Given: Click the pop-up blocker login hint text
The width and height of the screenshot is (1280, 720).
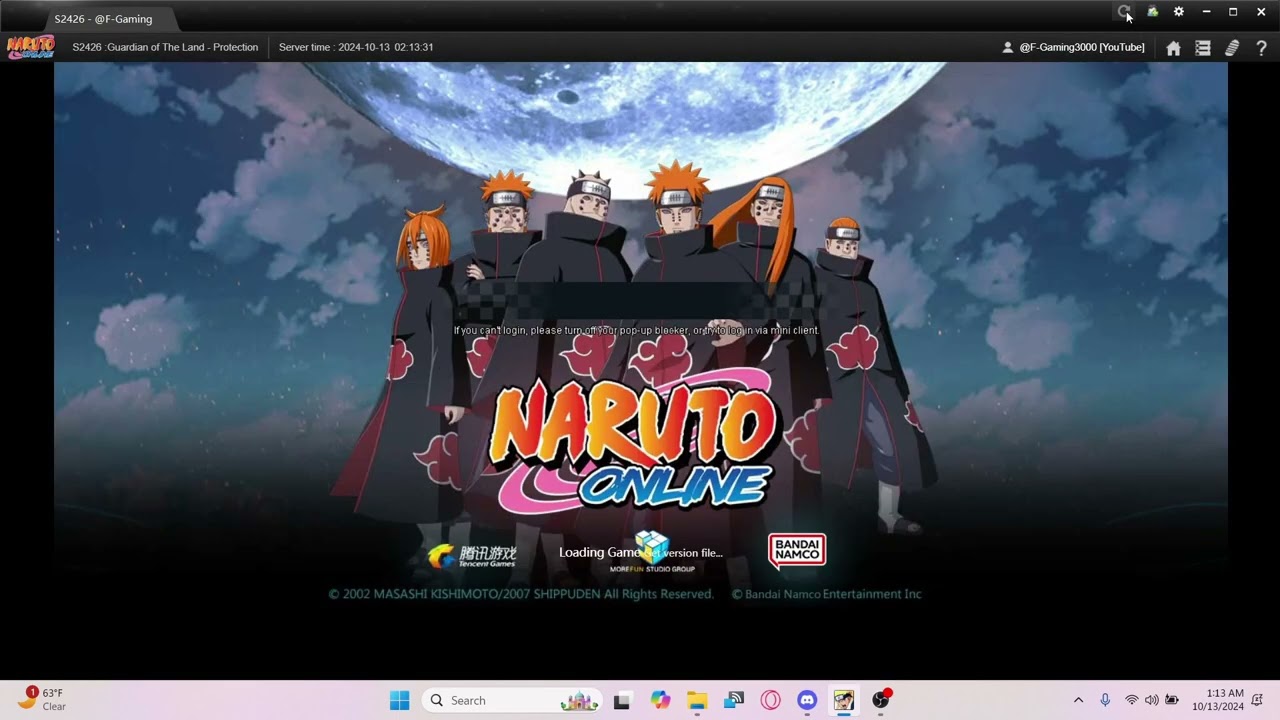Looking at the screenshot, I should 636,330.
